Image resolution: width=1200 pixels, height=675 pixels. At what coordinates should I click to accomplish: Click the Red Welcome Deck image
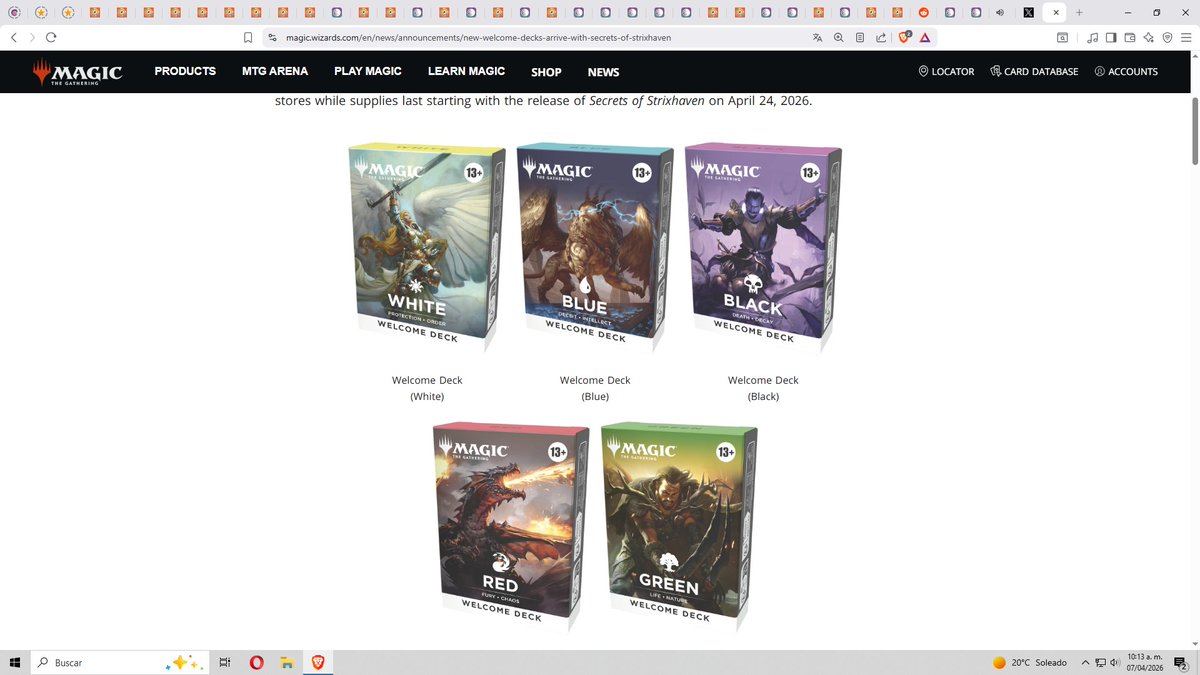point(511,526)
